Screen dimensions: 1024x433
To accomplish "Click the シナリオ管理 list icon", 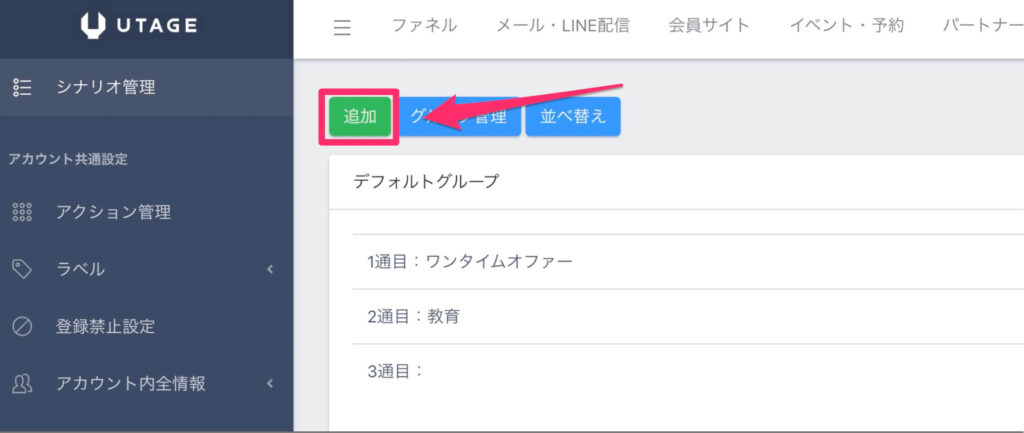I will [x=22, y=88].
